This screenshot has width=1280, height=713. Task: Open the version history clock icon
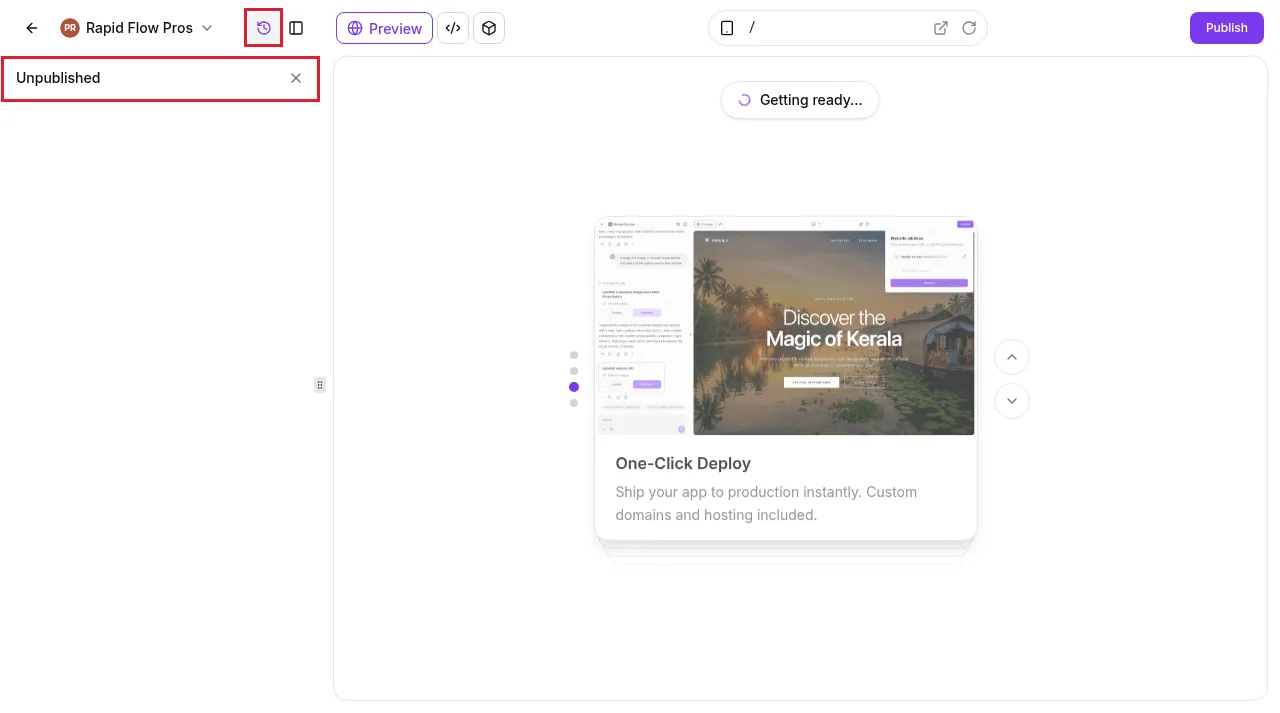(264, 28)
